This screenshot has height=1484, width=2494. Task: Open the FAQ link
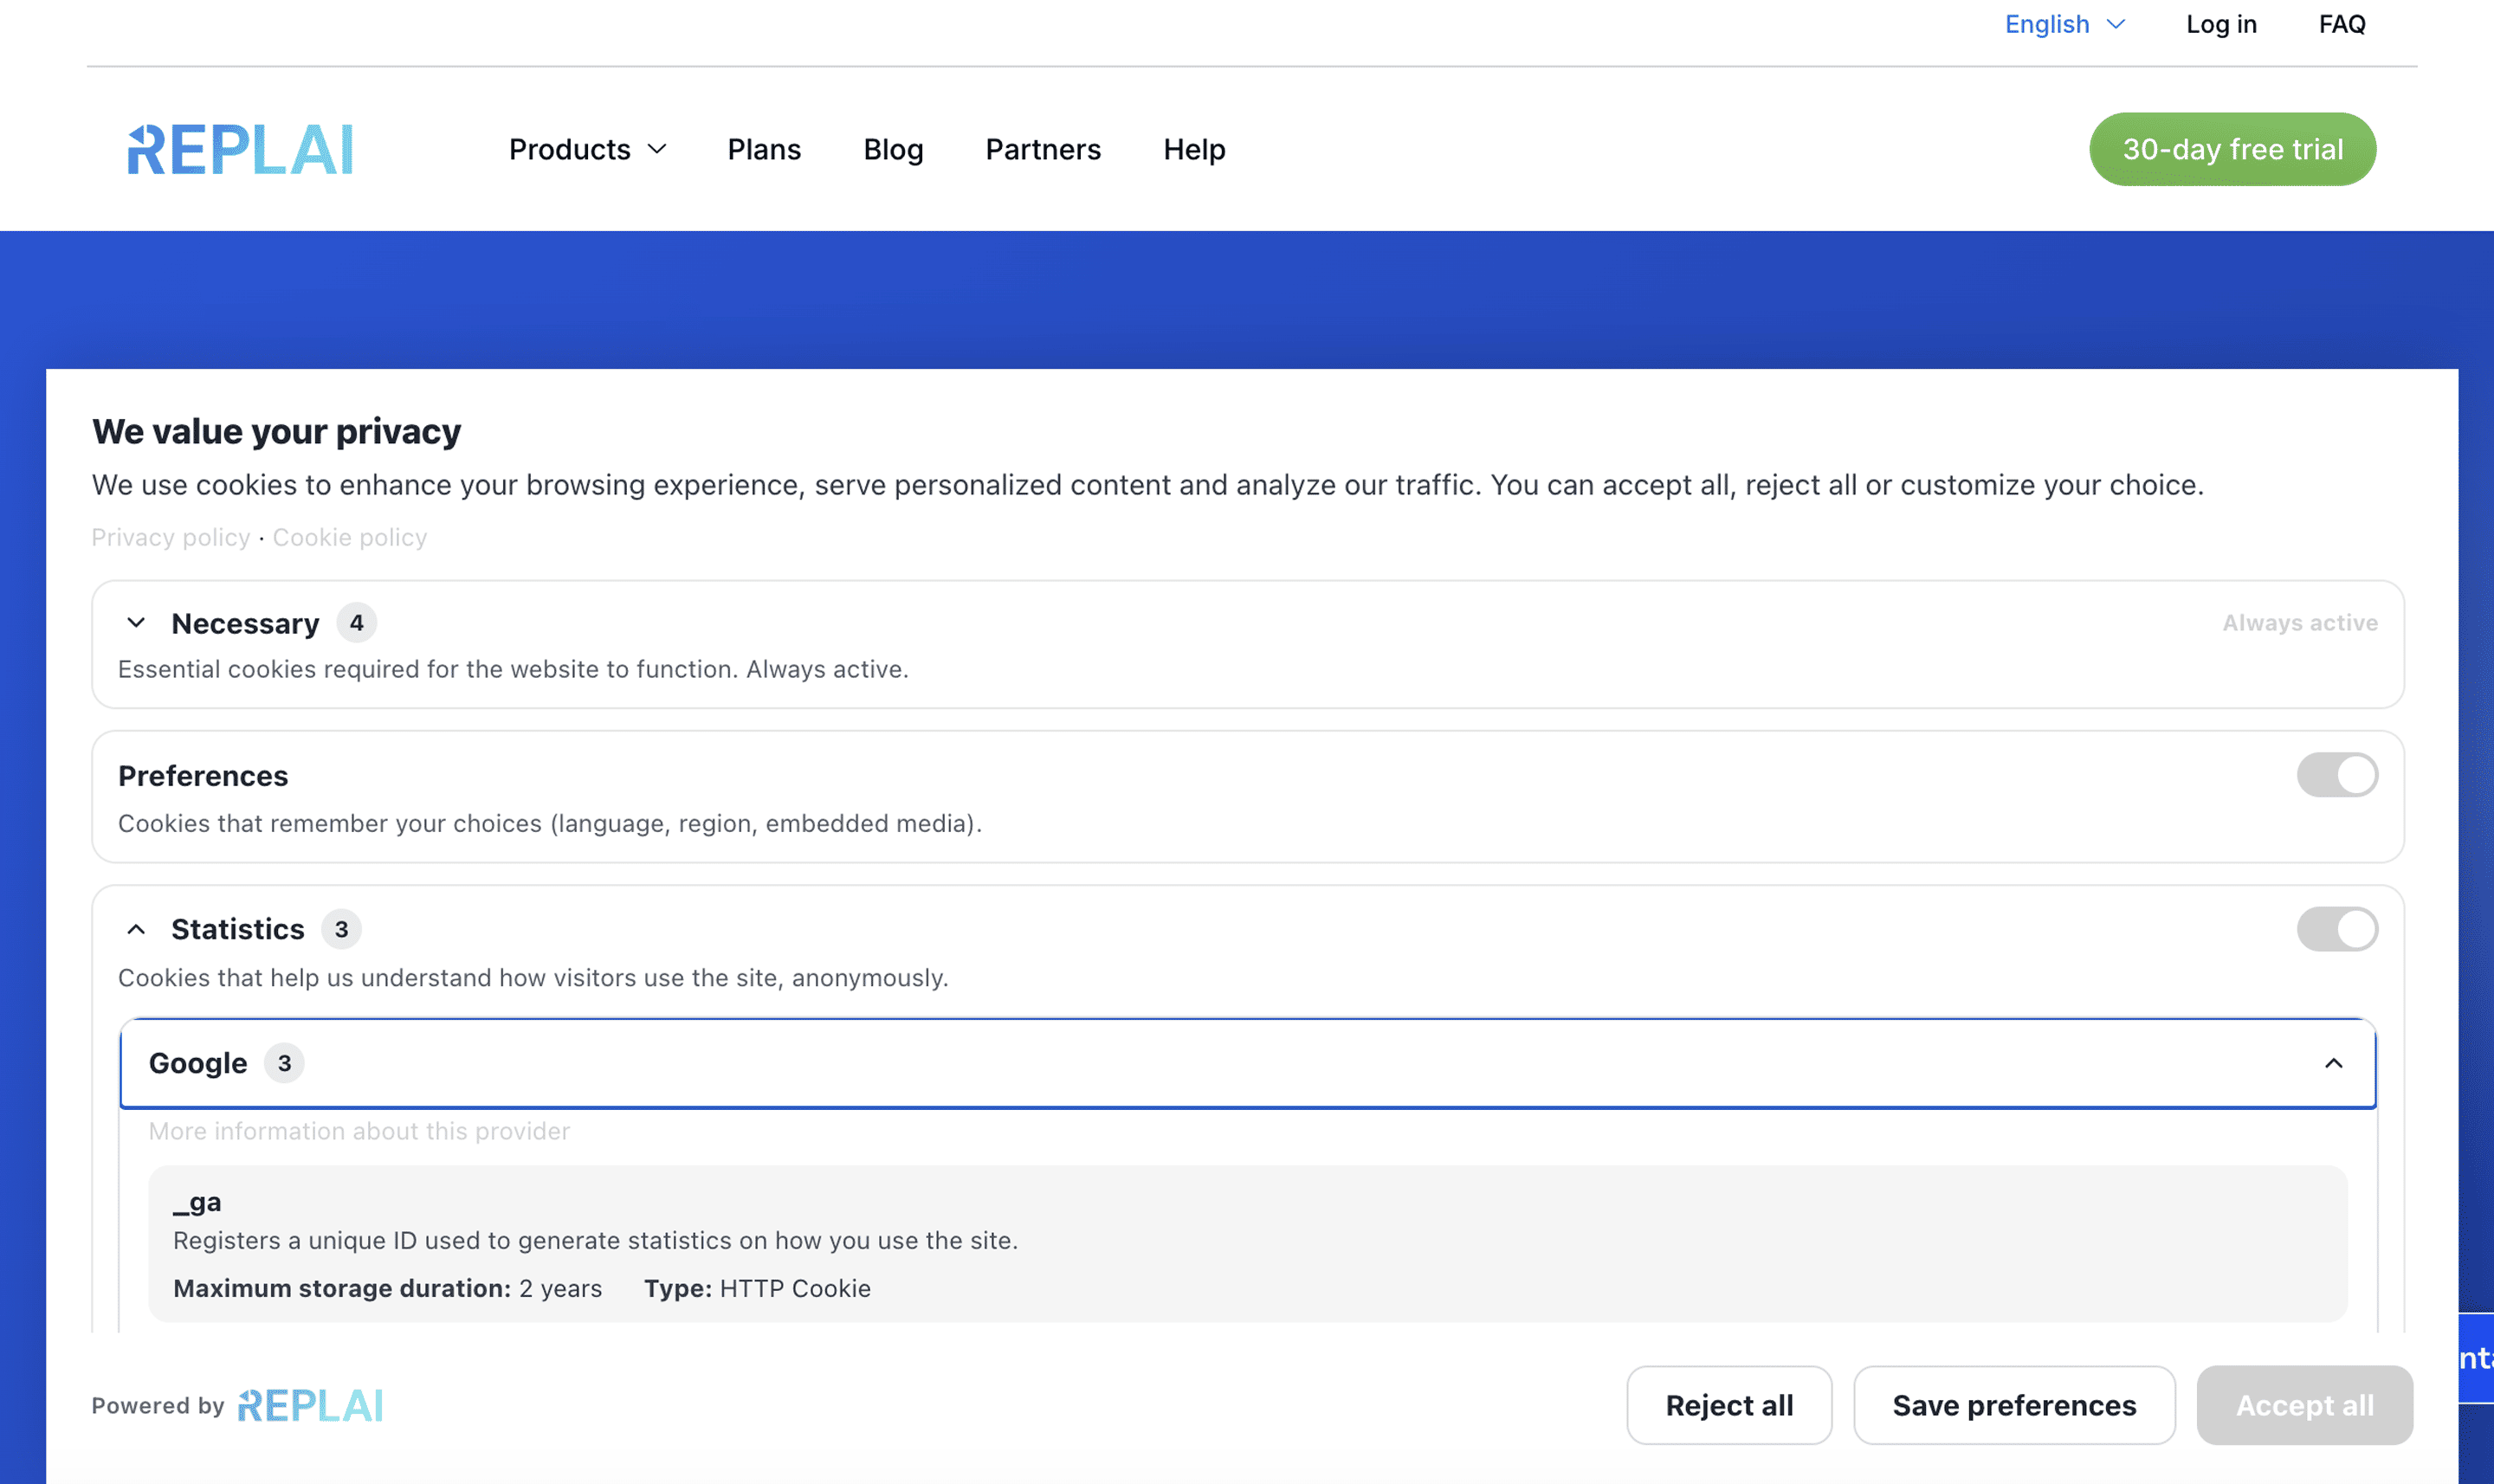[2342, 24]
